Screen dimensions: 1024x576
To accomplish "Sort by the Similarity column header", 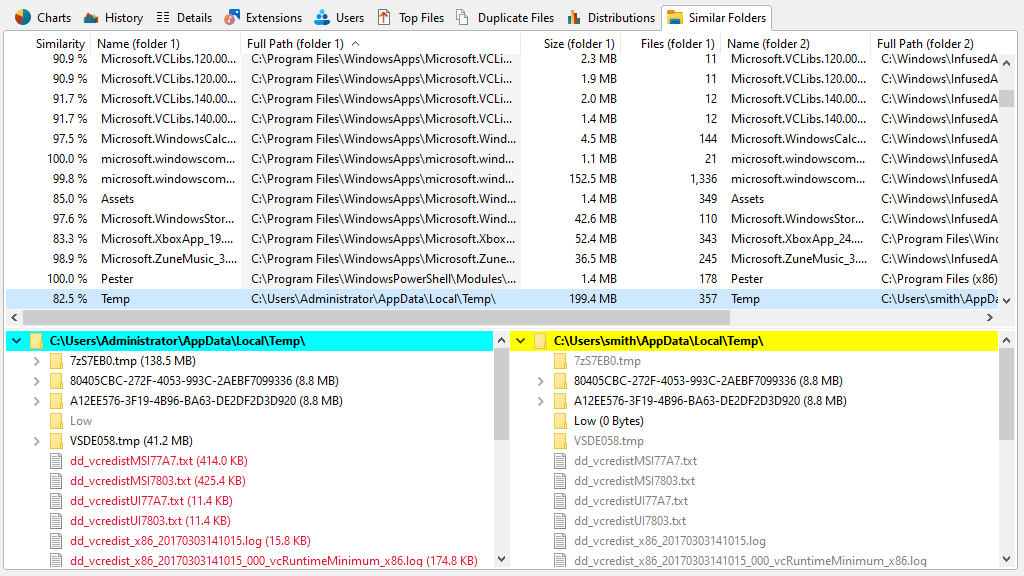I will [x=49, y=44].
